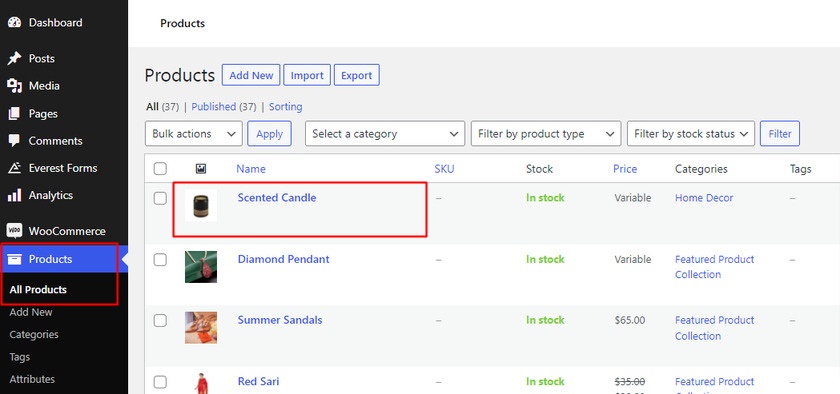Open the Red Sari thumbnail
The image size is (840, 394).
[x=201, y=384]
